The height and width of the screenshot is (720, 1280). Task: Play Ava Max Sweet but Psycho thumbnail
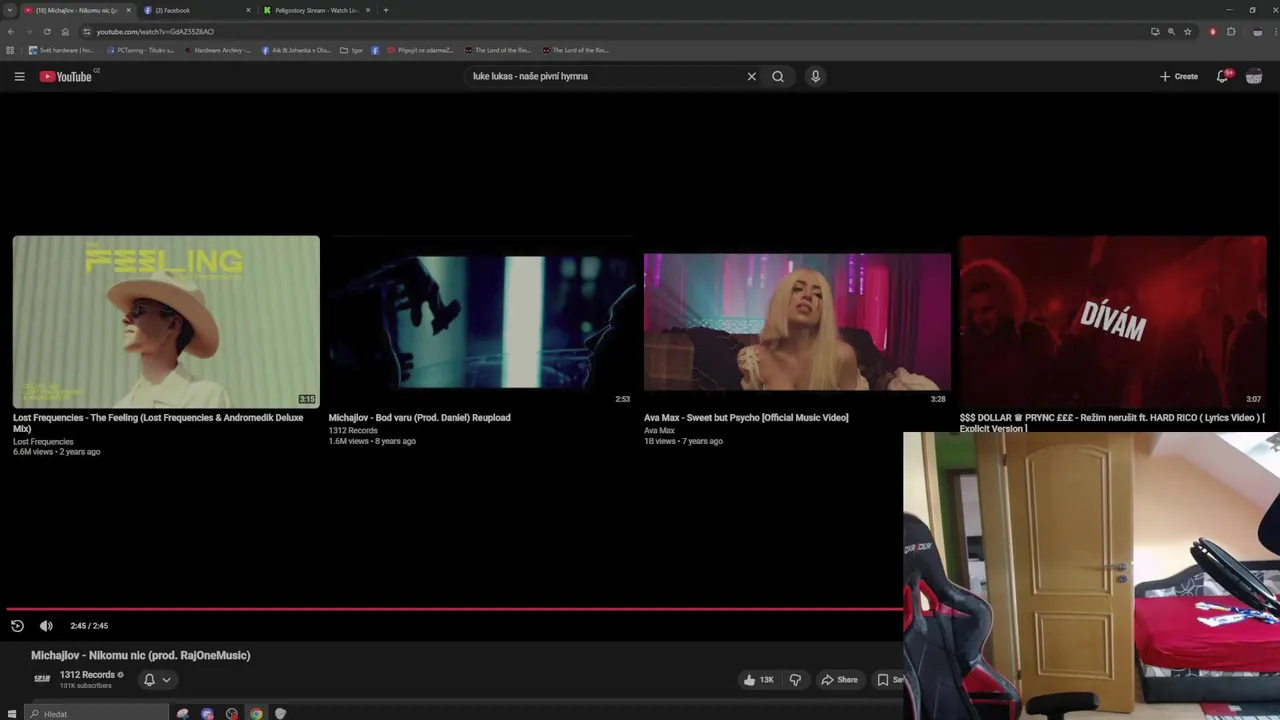797,322
